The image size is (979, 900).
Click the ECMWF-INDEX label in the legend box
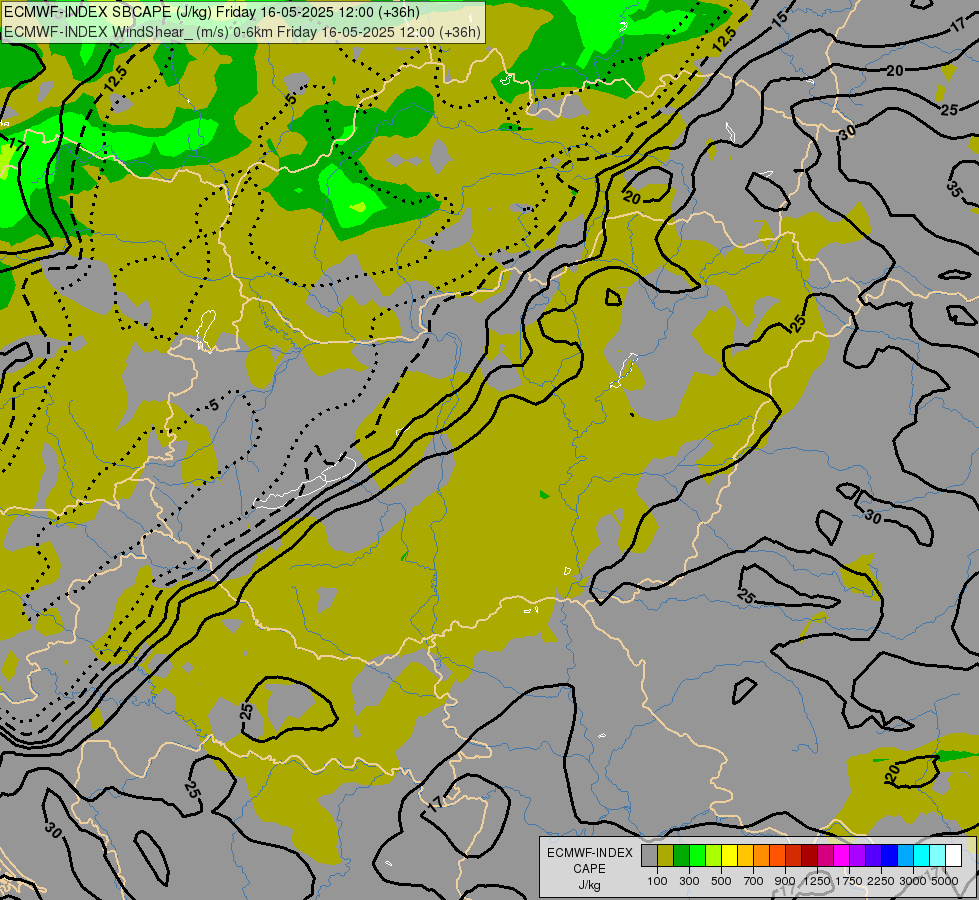click(x=590, y=853)
